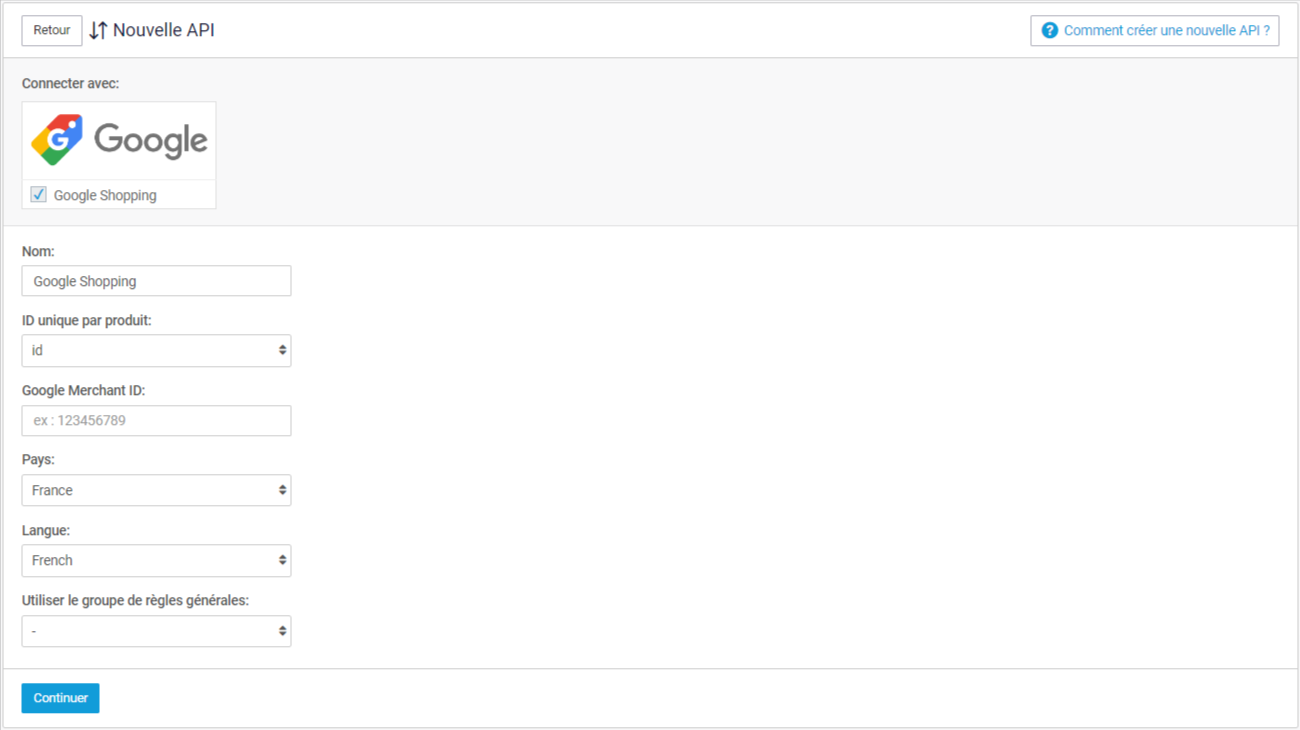Click the Retour button

click(52, 30)
